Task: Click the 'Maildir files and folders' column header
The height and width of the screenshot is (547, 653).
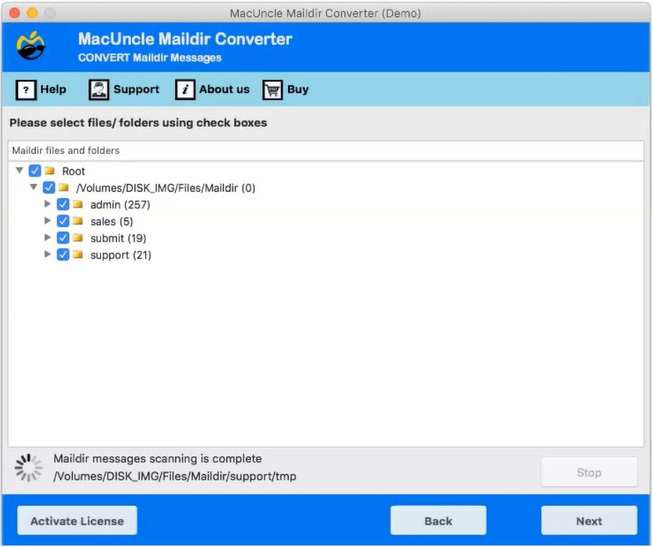Action: [326, 150]
